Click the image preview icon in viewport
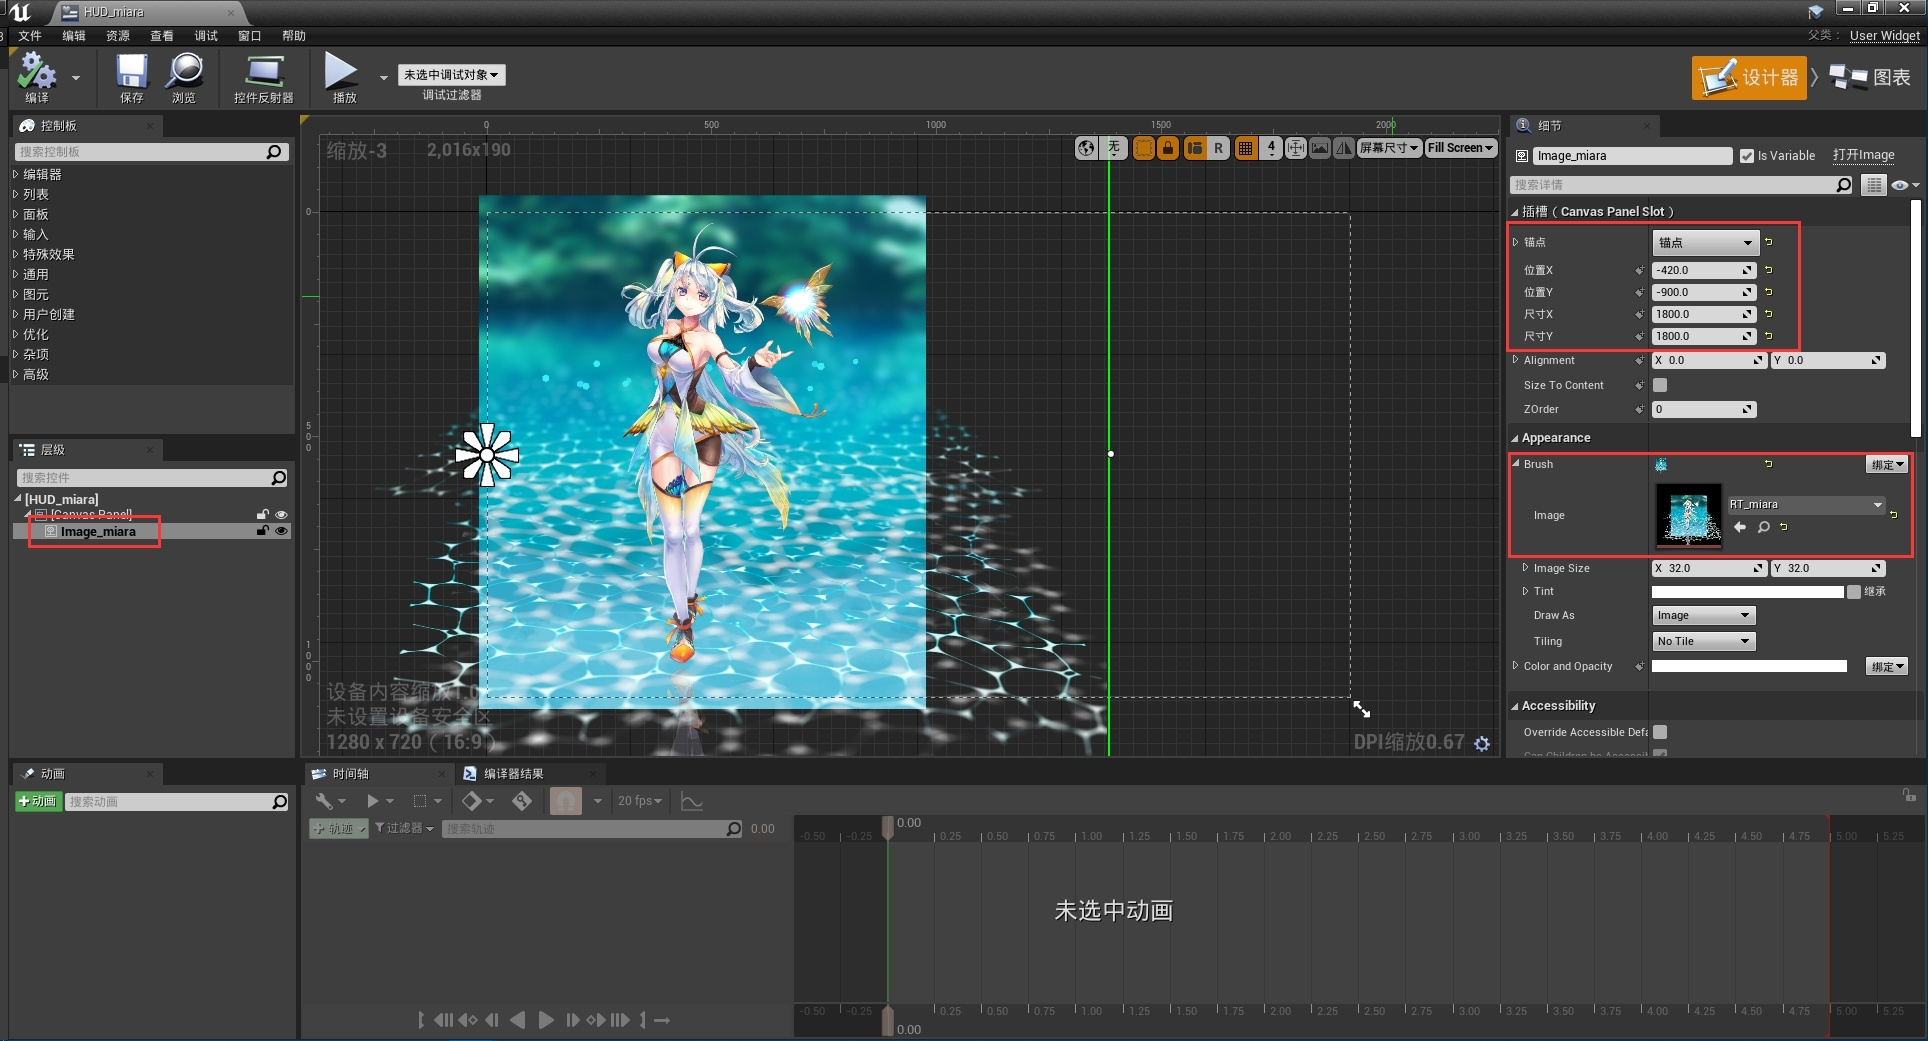1928x1041 pixels. pos(1320,148)
